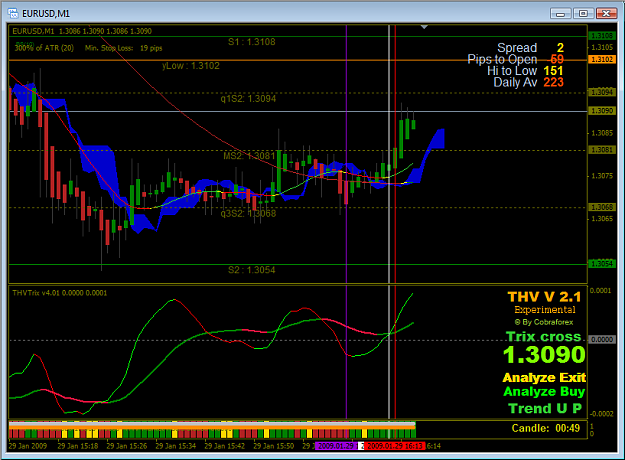
Task: Select the Daily Av value 223
Action: [553, 83]
